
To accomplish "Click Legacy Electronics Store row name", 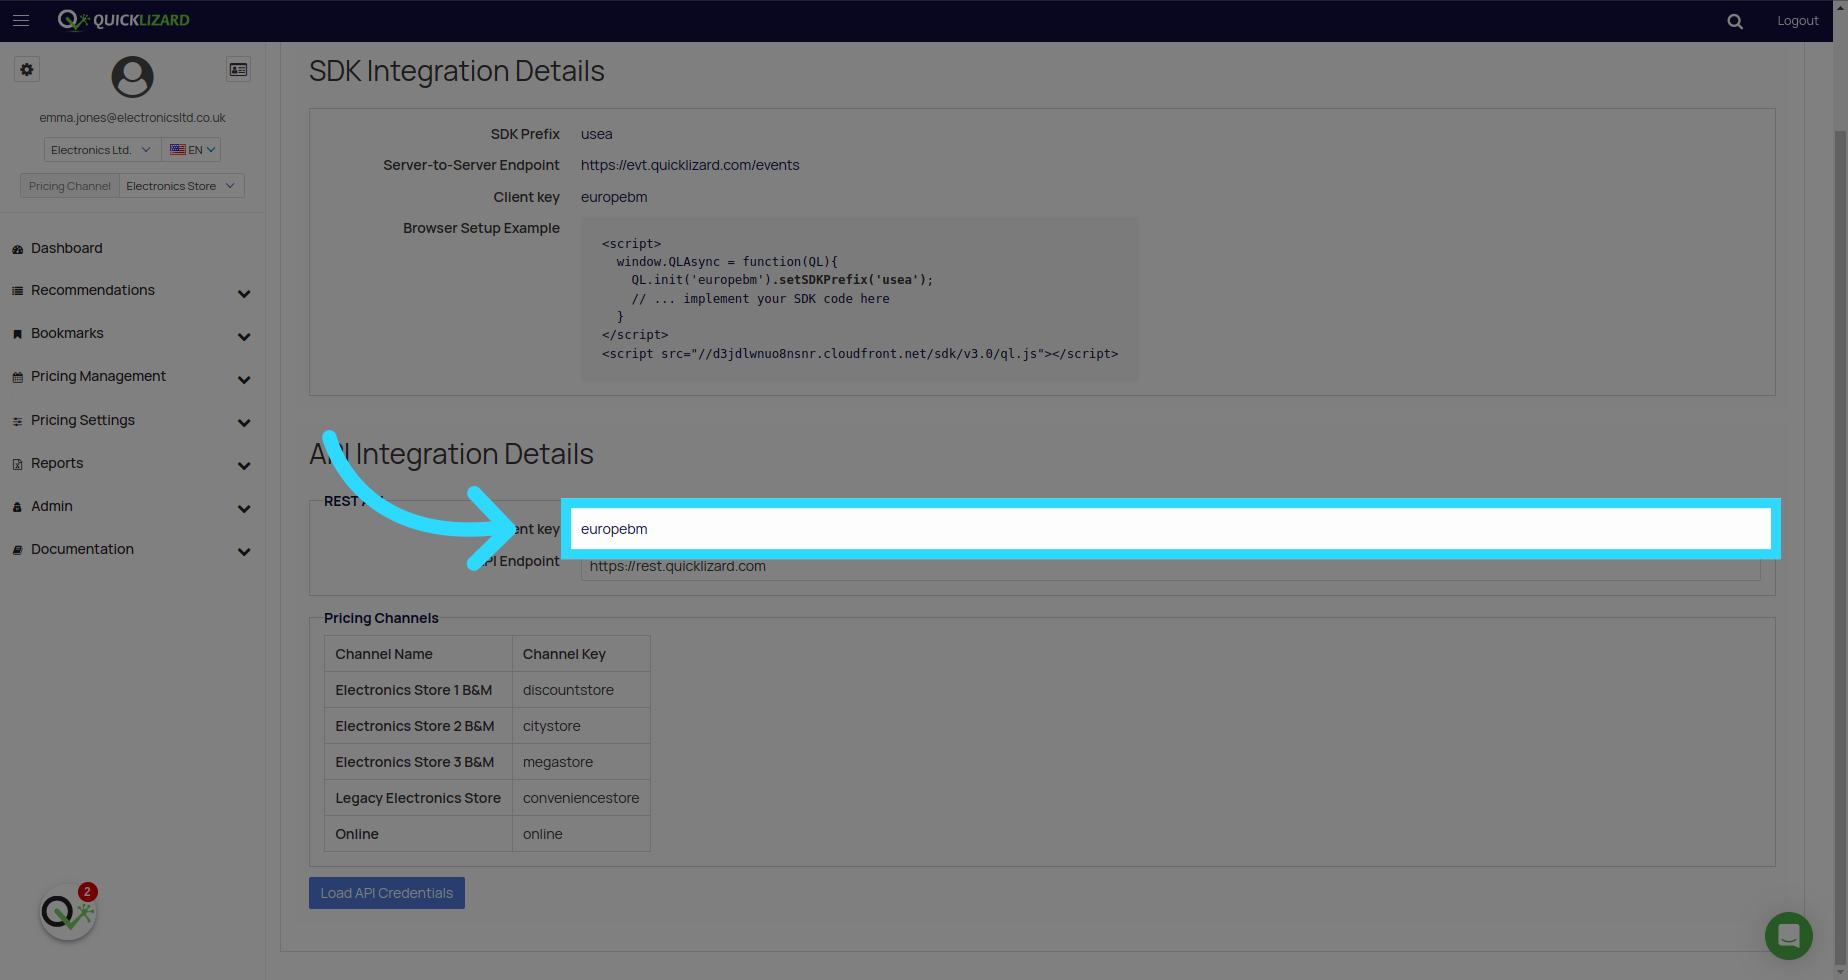I will tap(418, 798).
